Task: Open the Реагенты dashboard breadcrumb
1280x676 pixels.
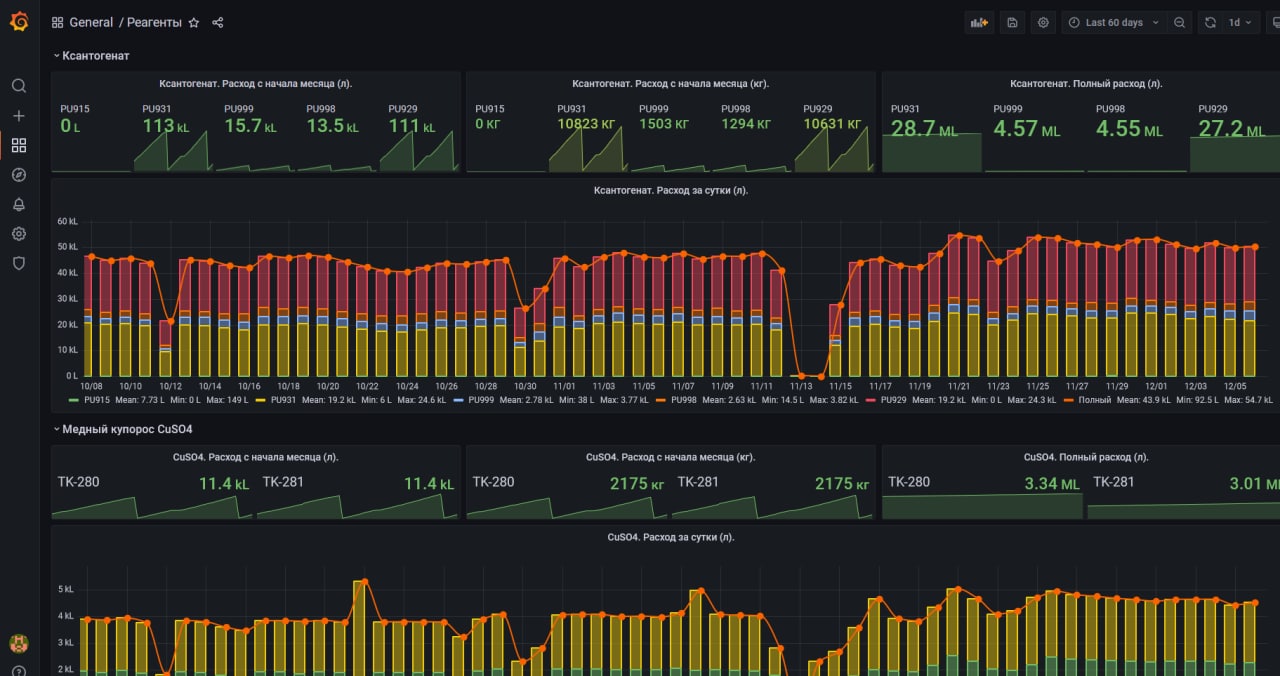Action: pos(154,22)
